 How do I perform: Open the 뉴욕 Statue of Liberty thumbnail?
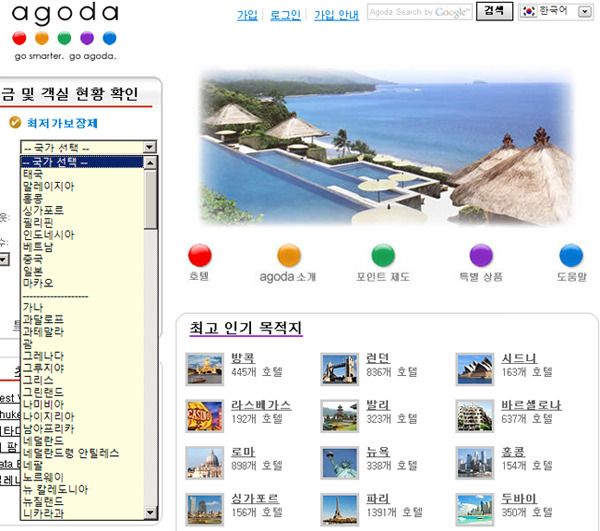(340, 463)
